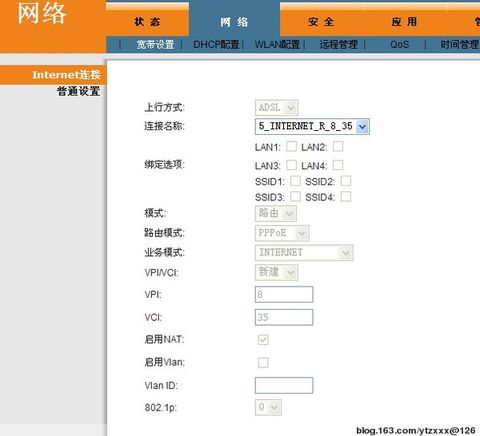Open WLAN配置 settings
480x436 pixels.
277,44
